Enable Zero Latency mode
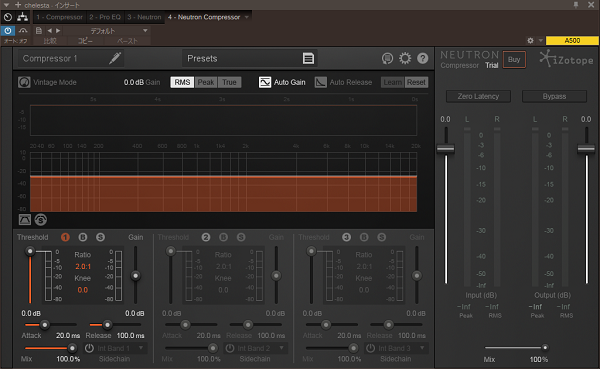600x369 pixels. (478, 96)
